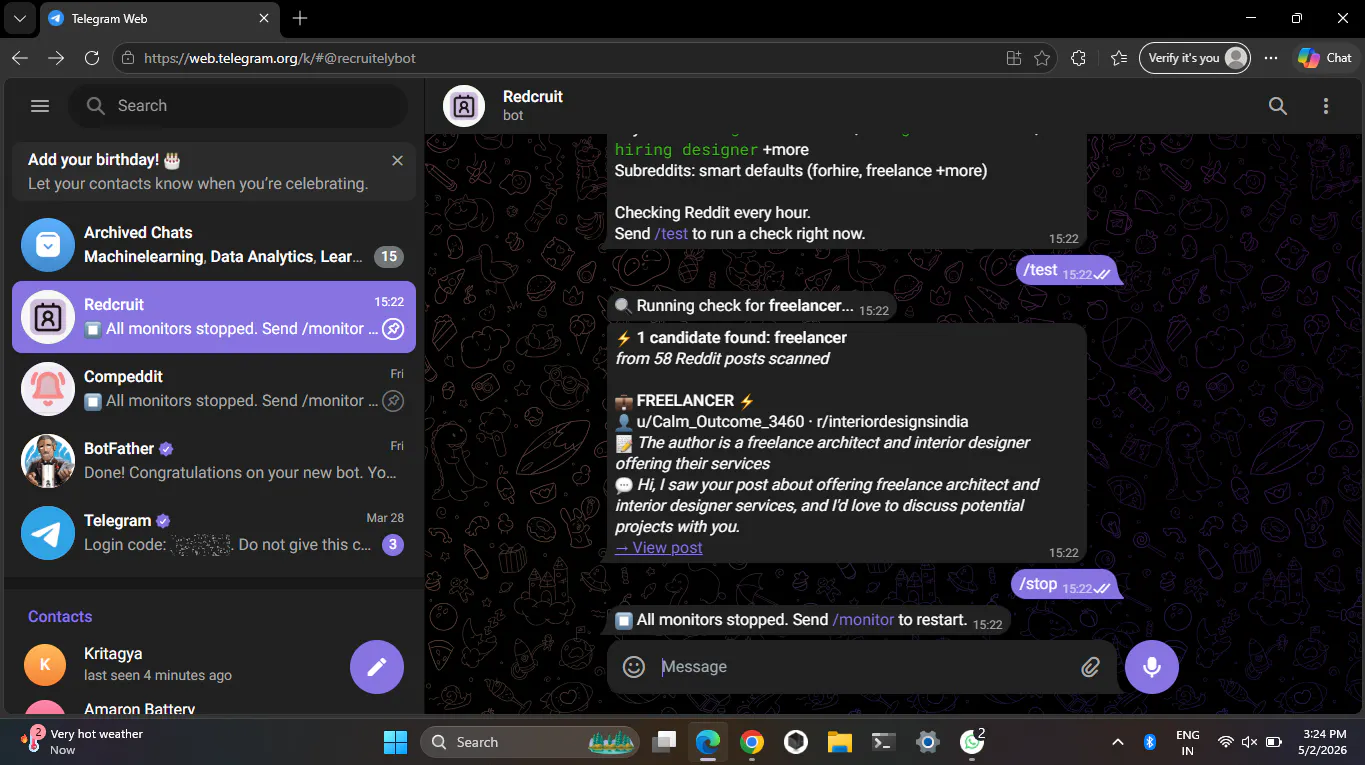
Task: Dismiss the Add your birthday banner
Action: (x=397, y=160)
